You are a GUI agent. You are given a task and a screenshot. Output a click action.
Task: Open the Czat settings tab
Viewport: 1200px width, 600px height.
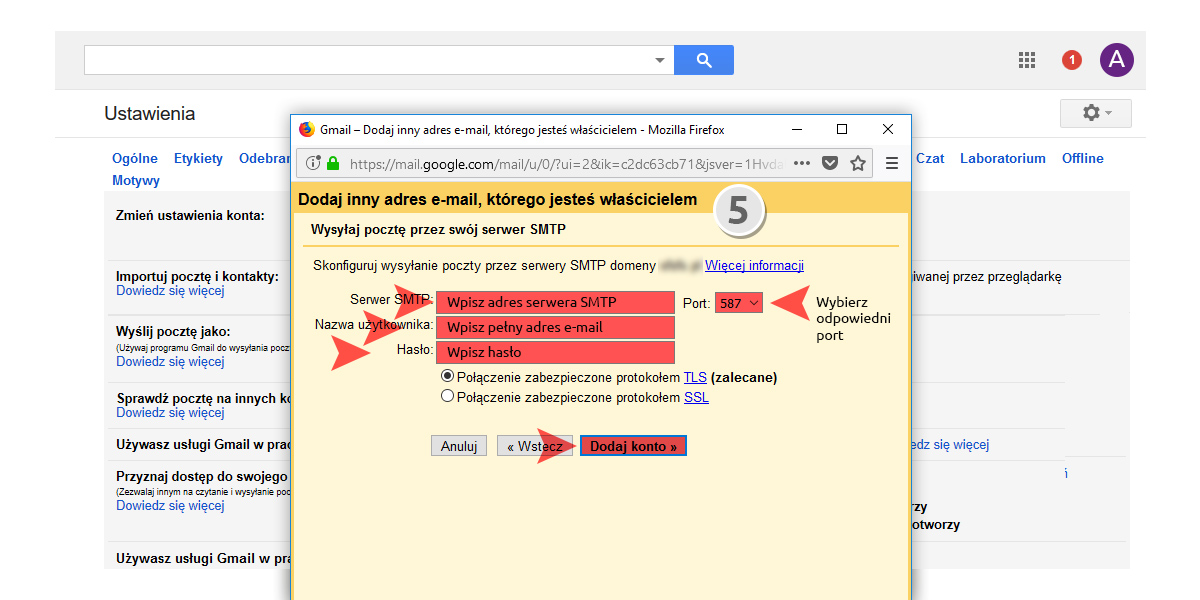930,158
